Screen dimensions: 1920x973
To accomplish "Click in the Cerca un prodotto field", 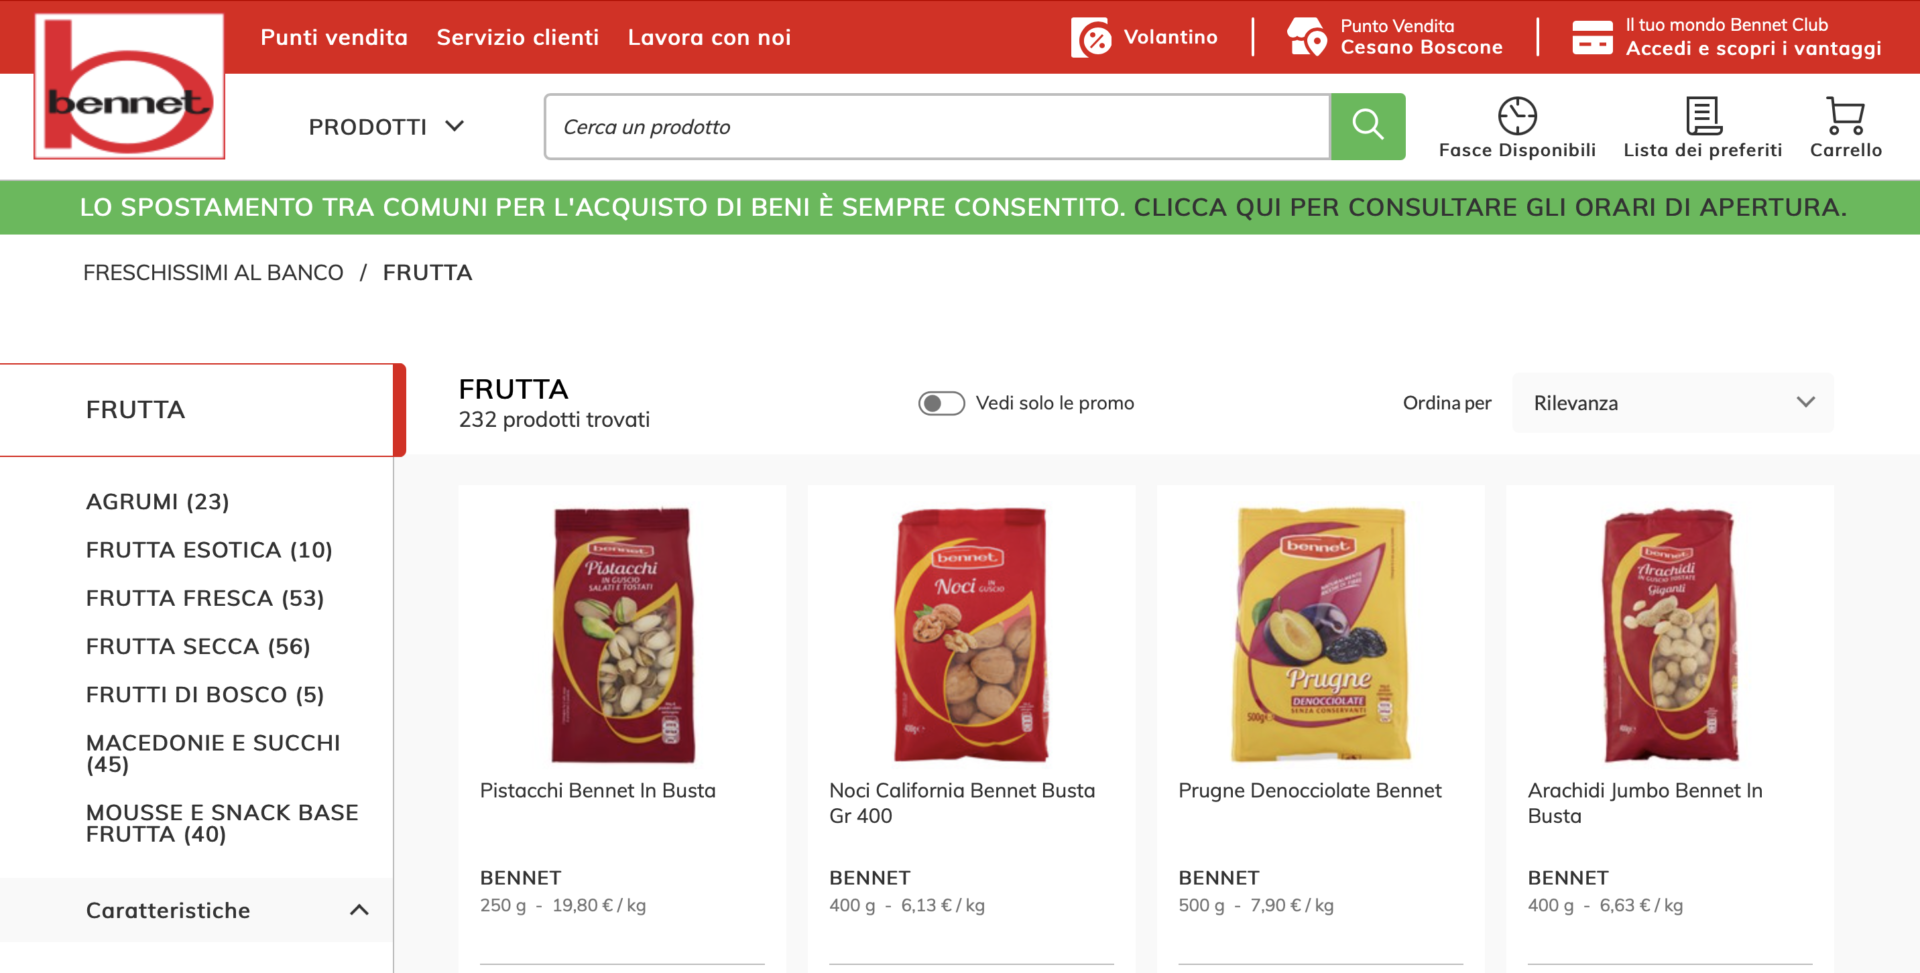I will 937,127.
